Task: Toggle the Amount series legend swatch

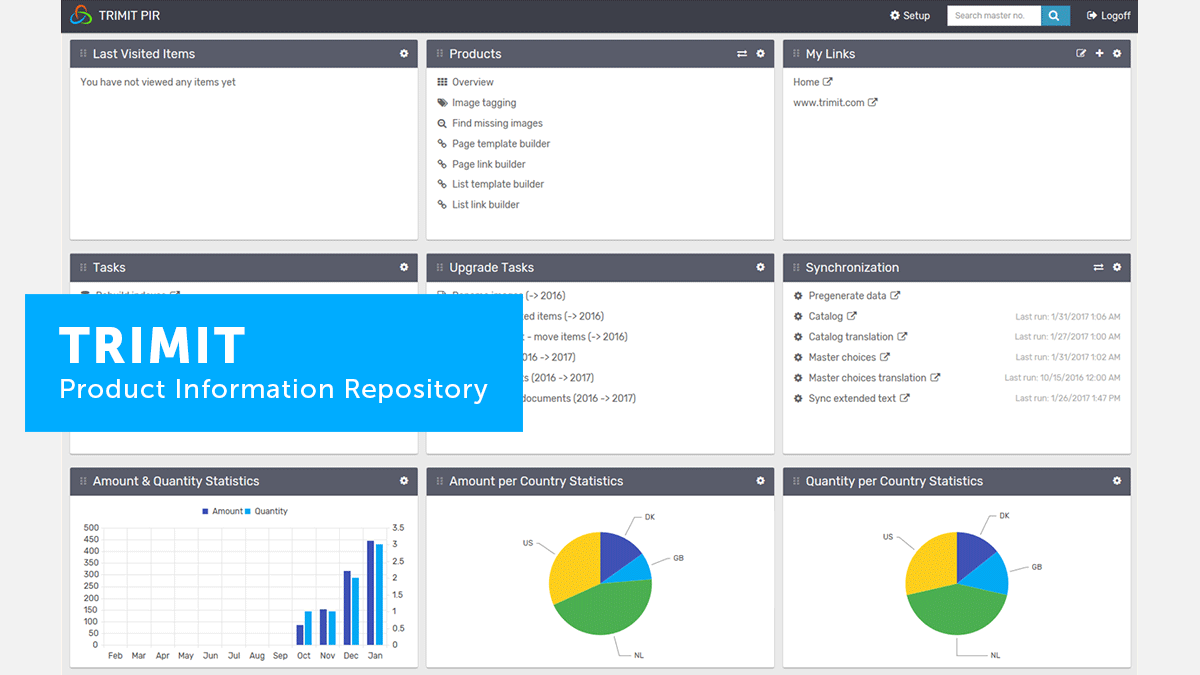Action: pos(206,511)
